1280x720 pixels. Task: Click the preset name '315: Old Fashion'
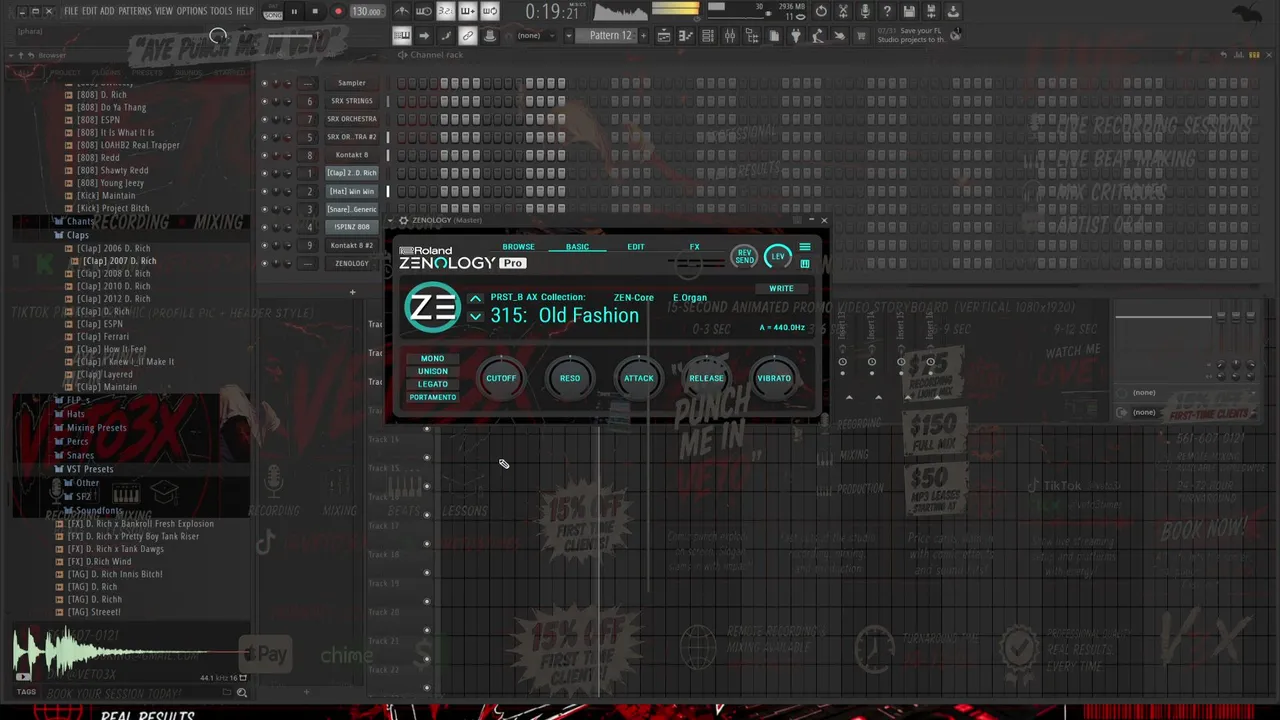tap(564, 316)
